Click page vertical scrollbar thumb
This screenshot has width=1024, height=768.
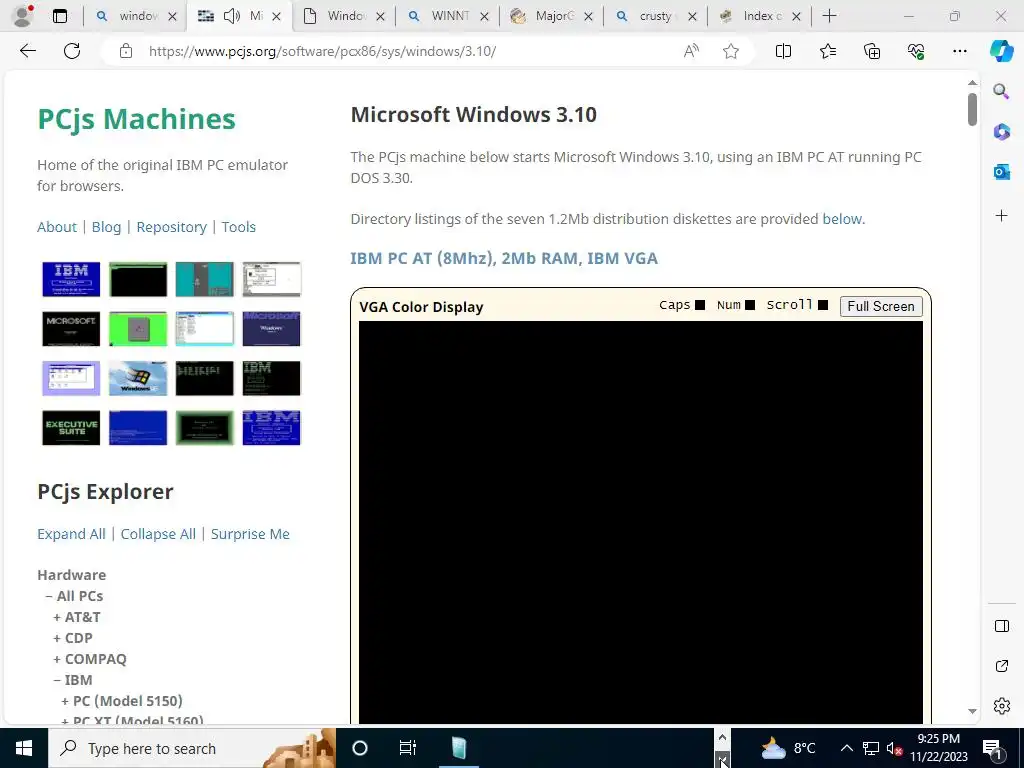point(972,109)
